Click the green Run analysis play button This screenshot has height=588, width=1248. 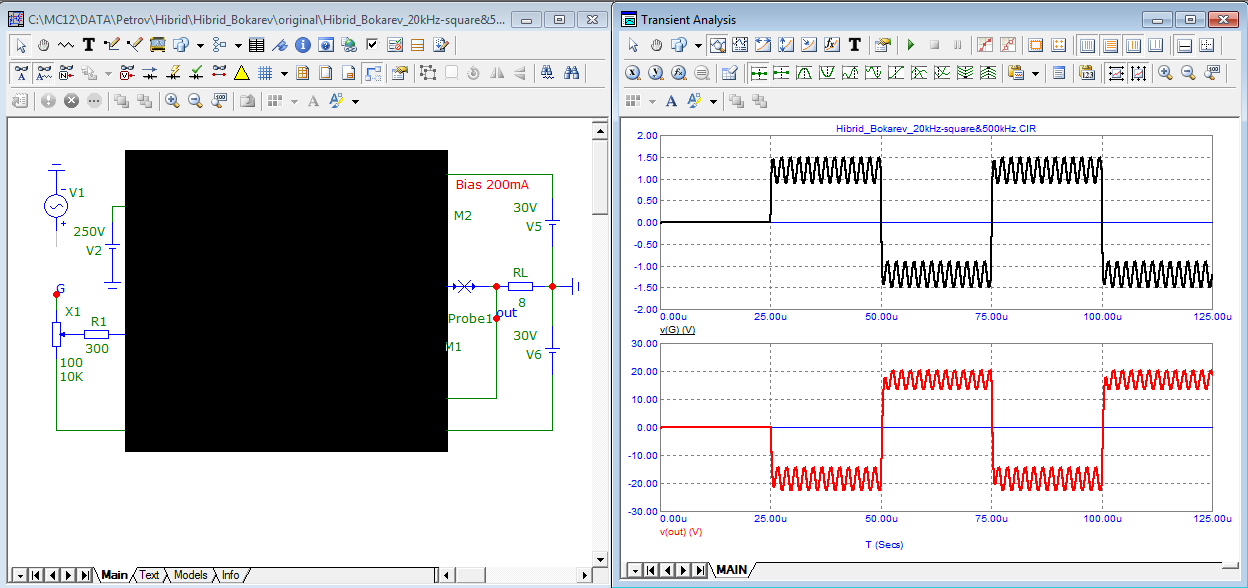point(910,45)
